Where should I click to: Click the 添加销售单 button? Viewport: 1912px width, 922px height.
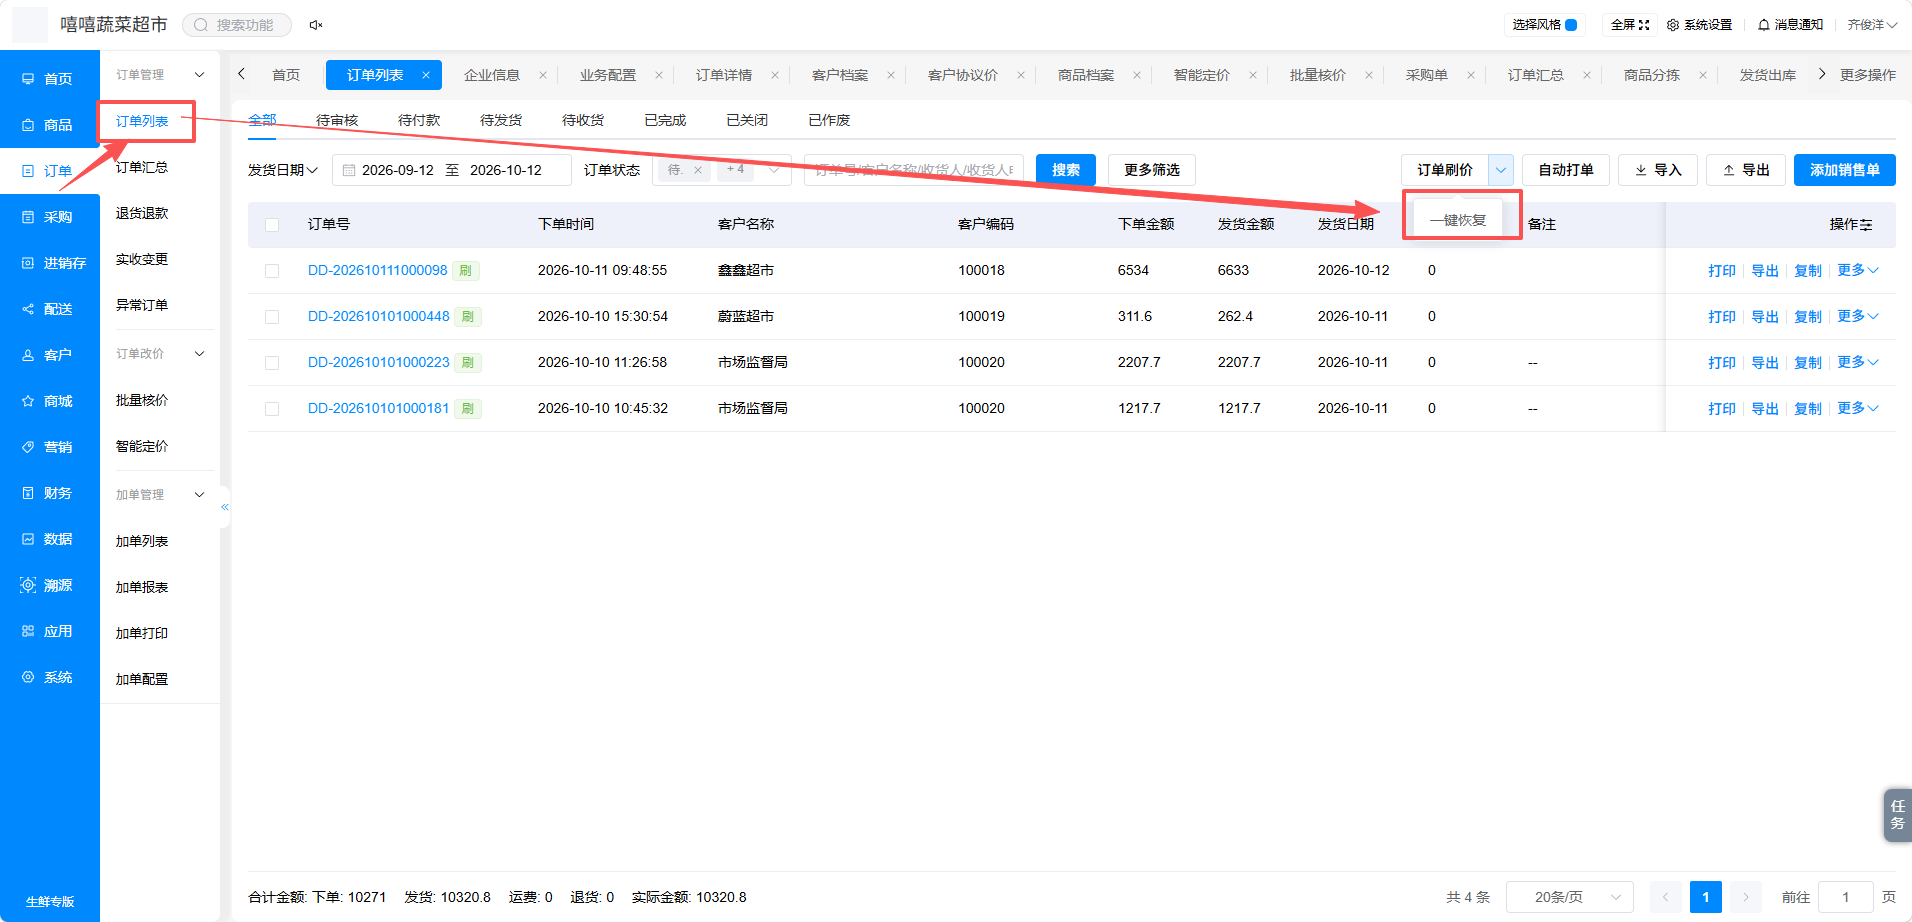pos(1845,170)
